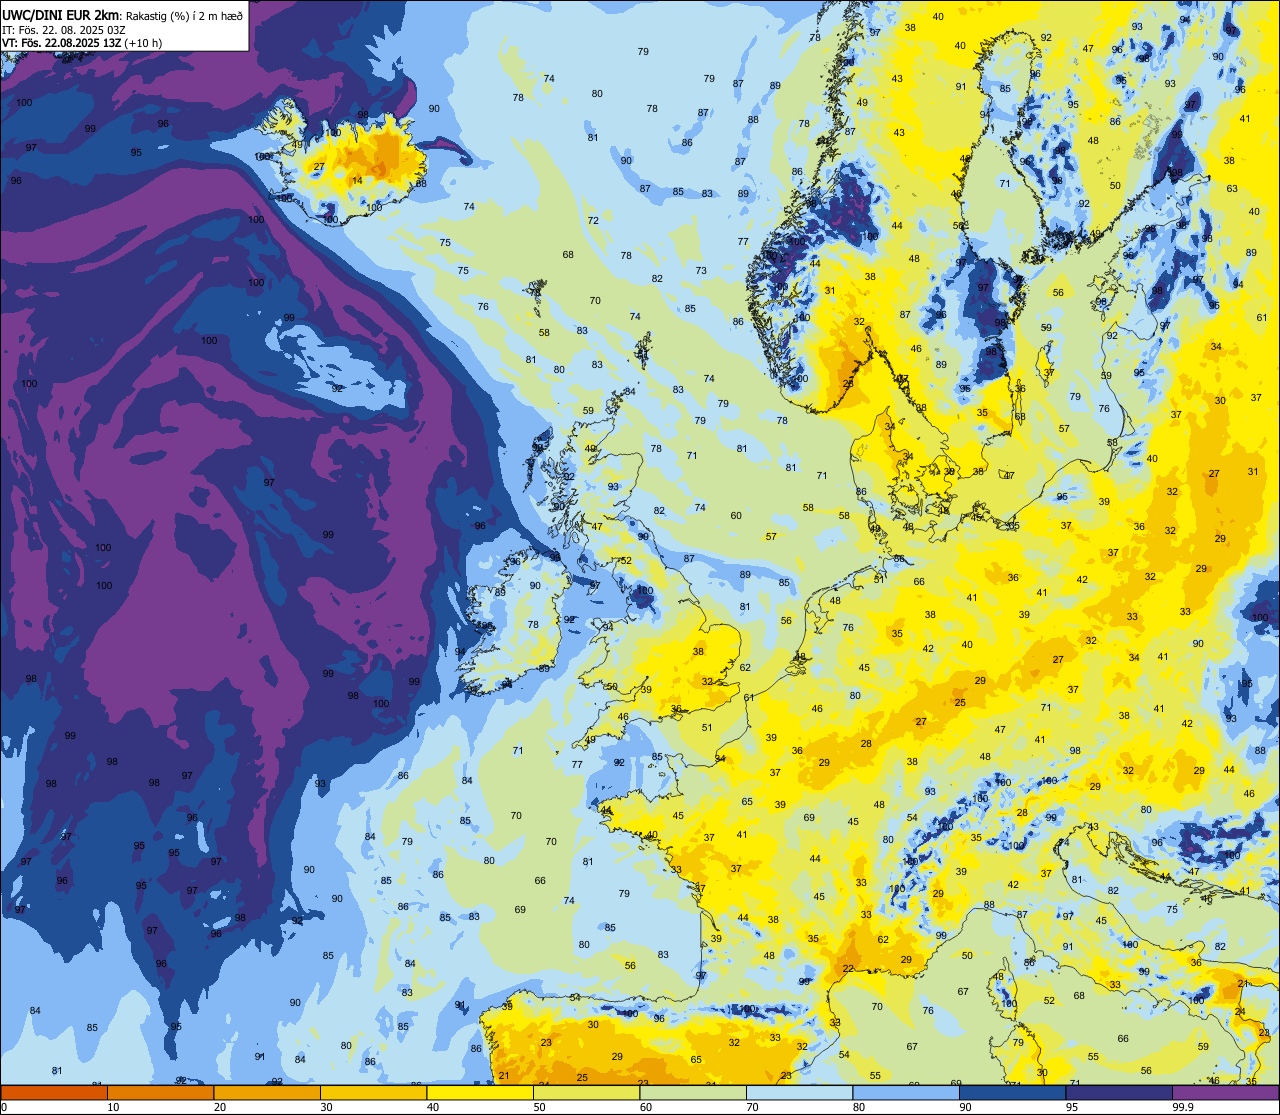
Task: Click the title text 'UWC/DINI EUR 2km'
Action: coord(61,15)
